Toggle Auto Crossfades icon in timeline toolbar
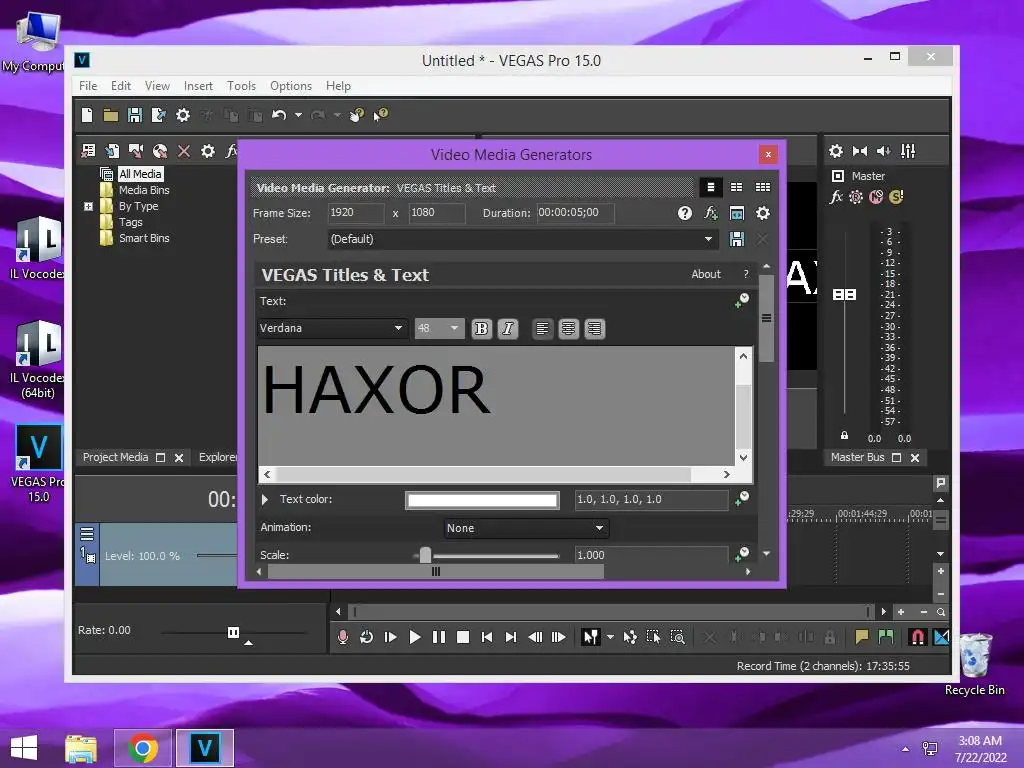This screenshot has height=768, width=1024. (941, 637)
